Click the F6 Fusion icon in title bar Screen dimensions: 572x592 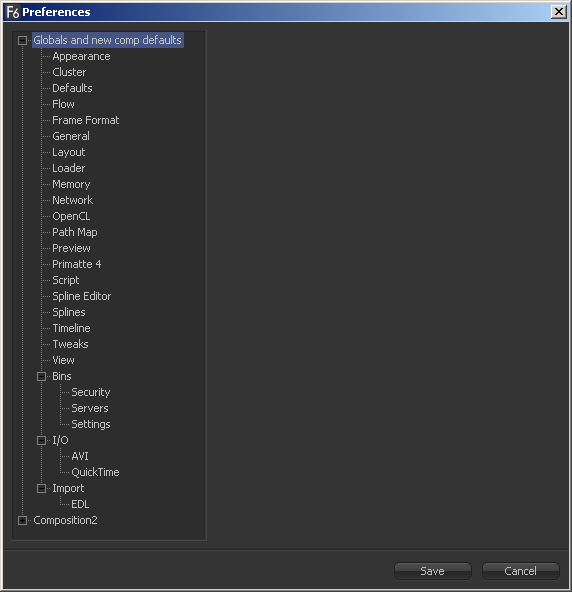[x=13, y=12]
